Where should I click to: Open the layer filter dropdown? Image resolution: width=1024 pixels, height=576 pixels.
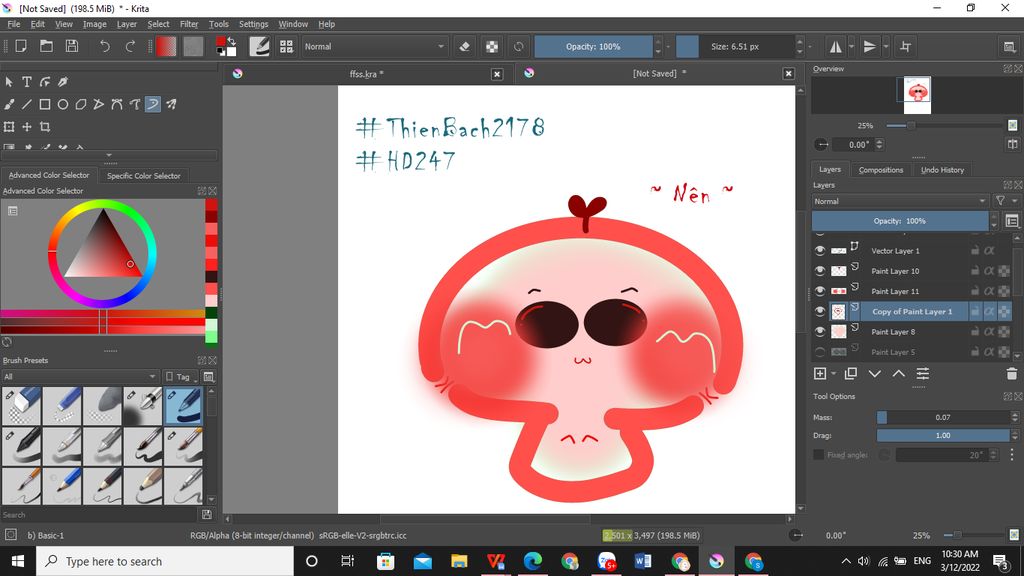coord(1005,201)
